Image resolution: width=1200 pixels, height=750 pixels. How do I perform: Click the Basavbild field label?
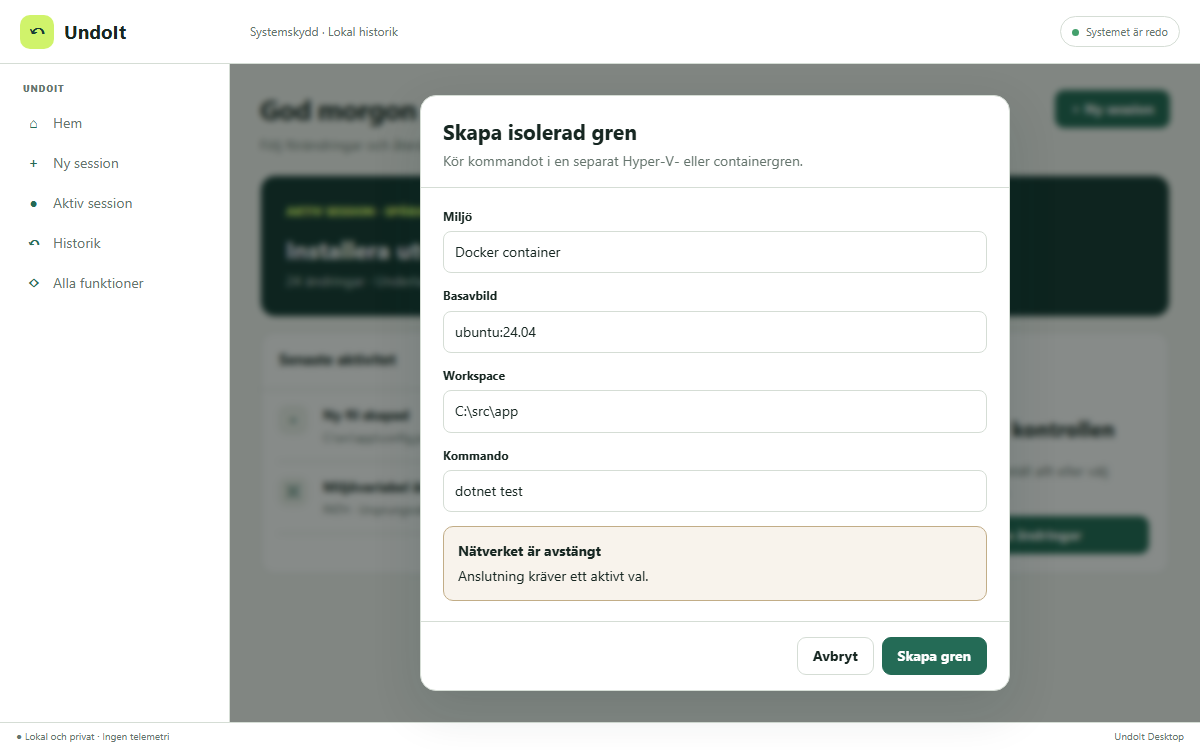coord(470,297)
